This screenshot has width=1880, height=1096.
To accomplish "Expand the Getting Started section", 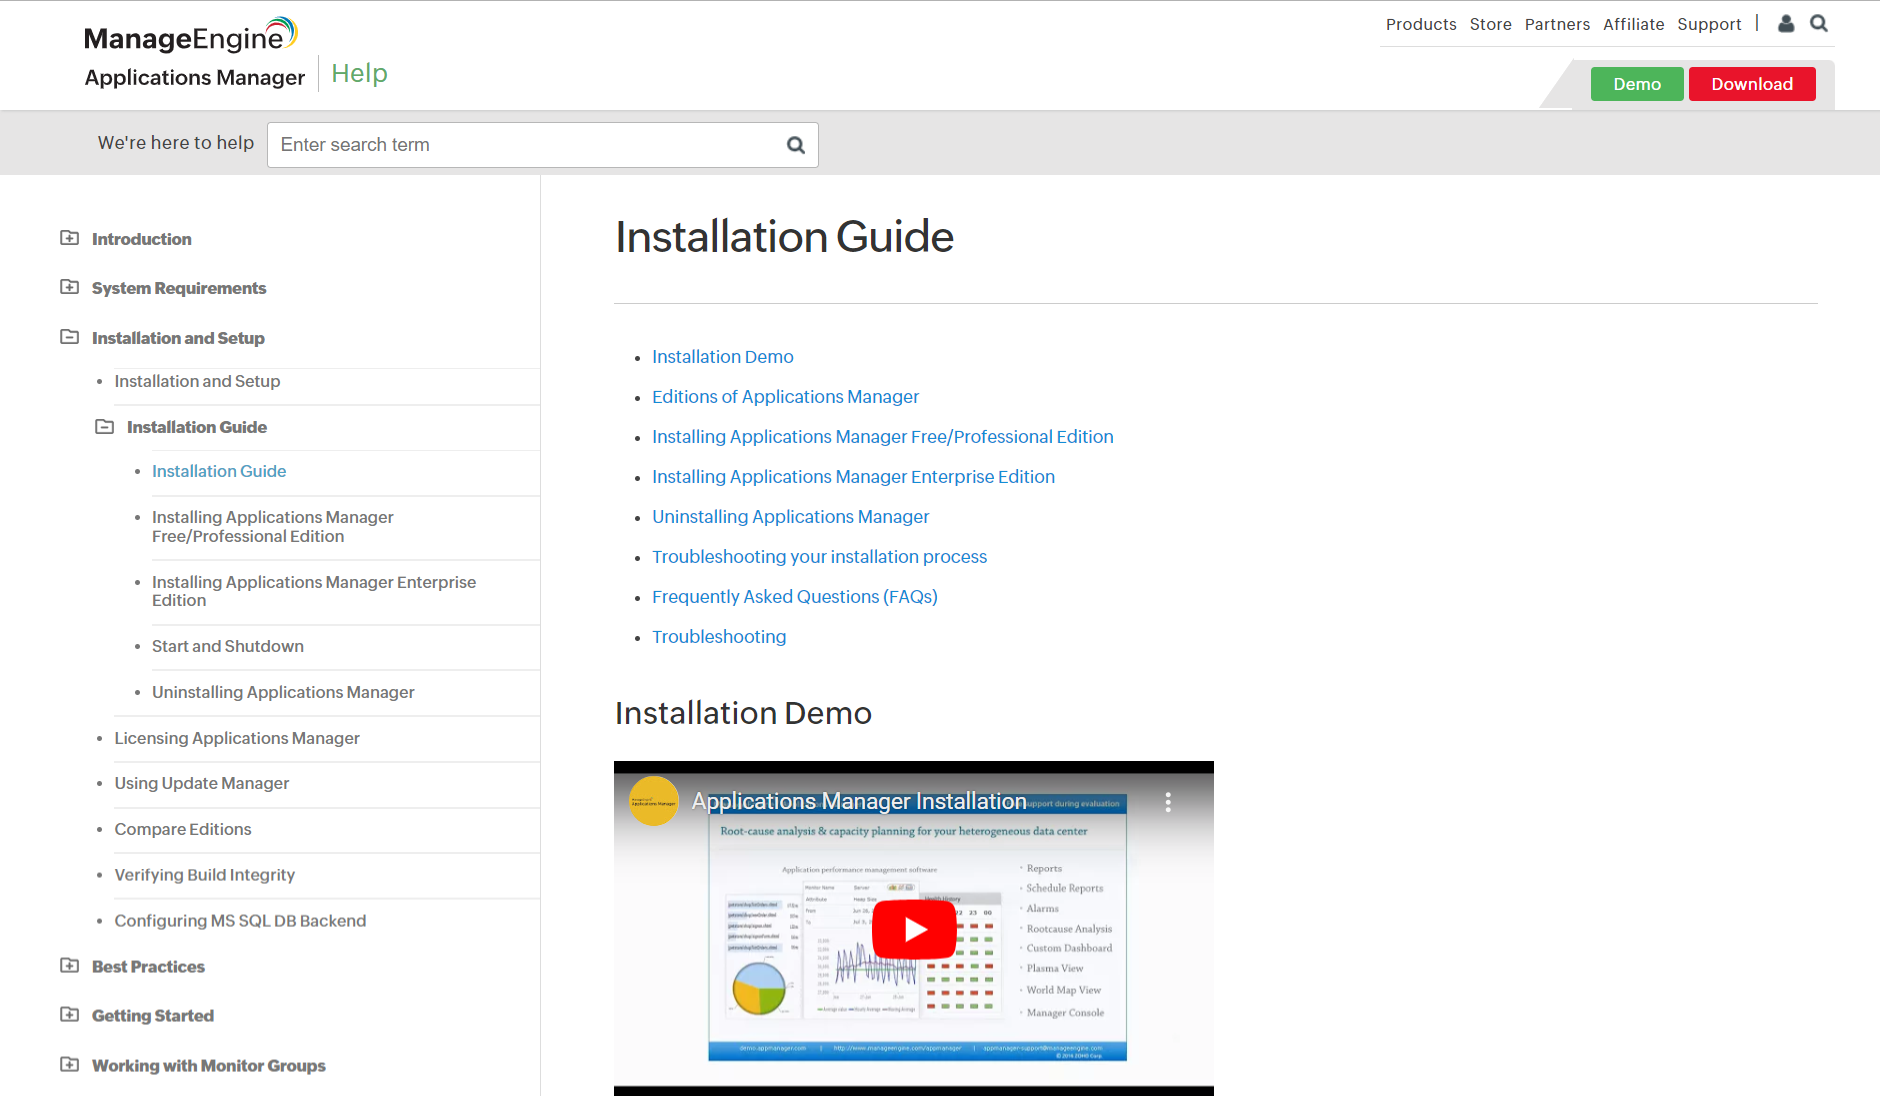I will (x=69, y=1015).
